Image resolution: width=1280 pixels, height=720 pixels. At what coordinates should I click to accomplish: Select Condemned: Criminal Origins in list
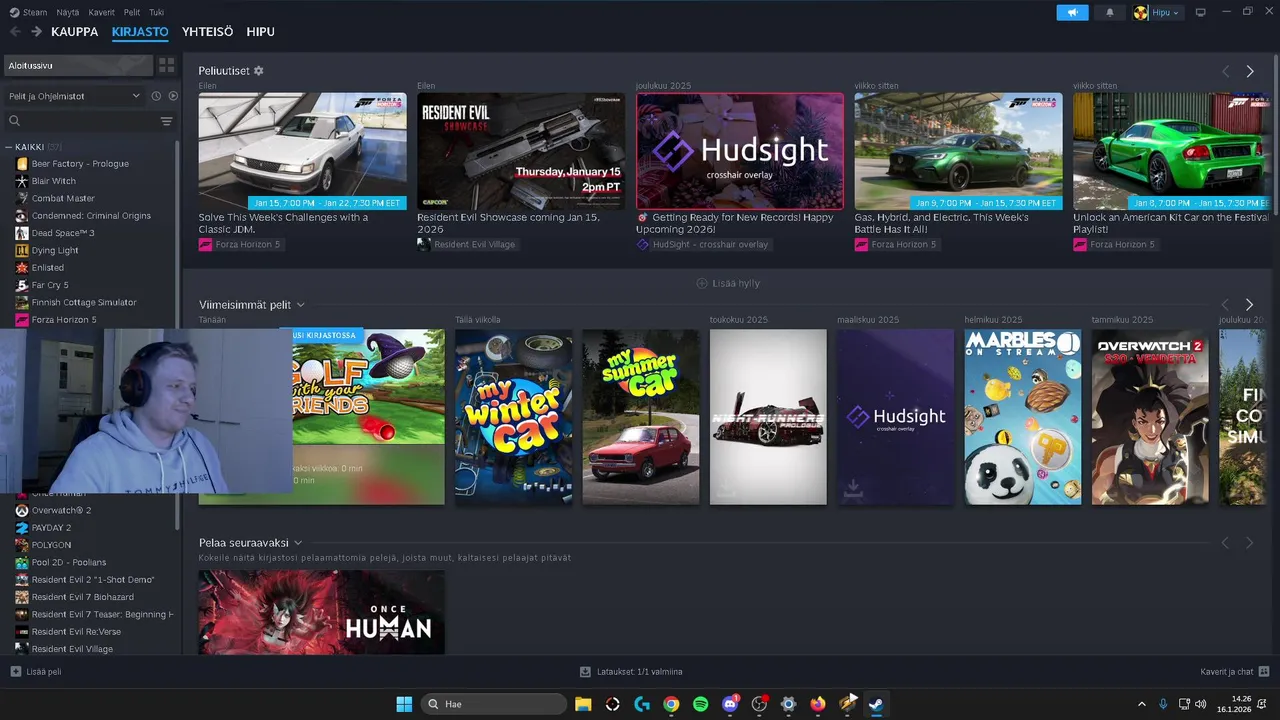90,215
